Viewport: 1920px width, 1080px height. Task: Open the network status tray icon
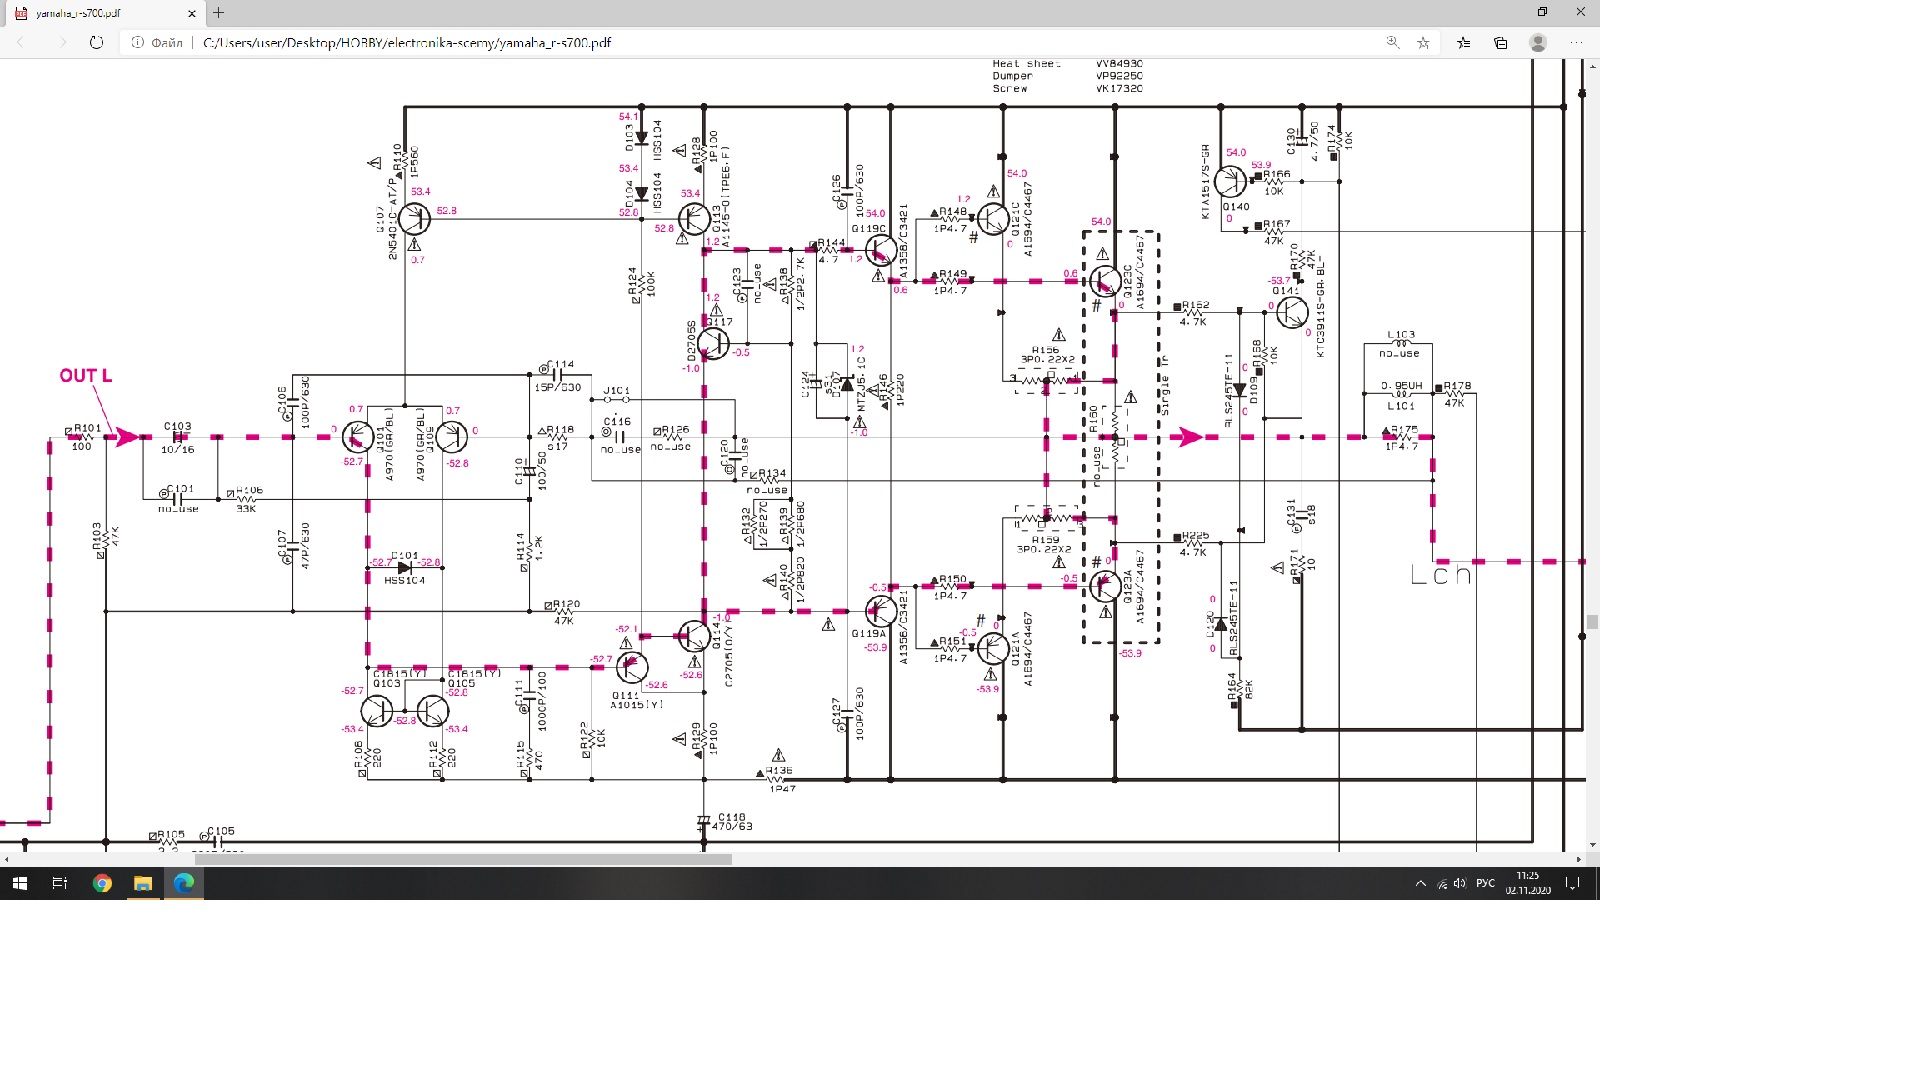[x=1442, y=883]
